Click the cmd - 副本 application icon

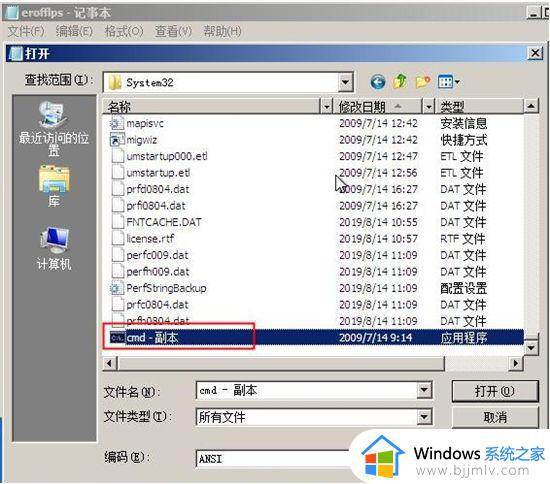pyautogui.click(x=117, y=337)
